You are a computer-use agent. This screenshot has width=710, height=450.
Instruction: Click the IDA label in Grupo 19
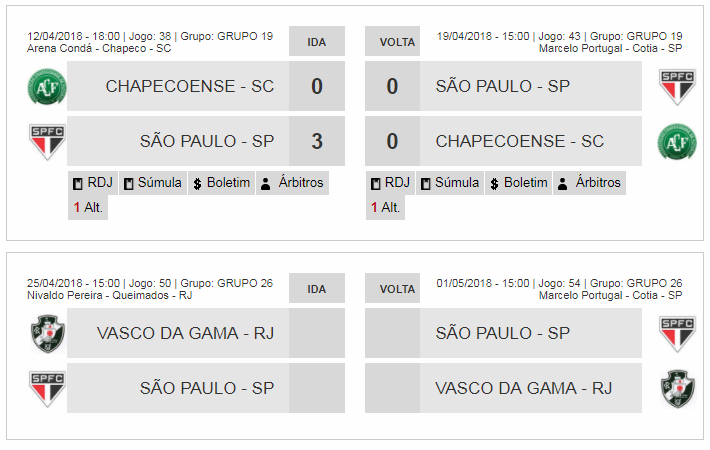point(317,42)
